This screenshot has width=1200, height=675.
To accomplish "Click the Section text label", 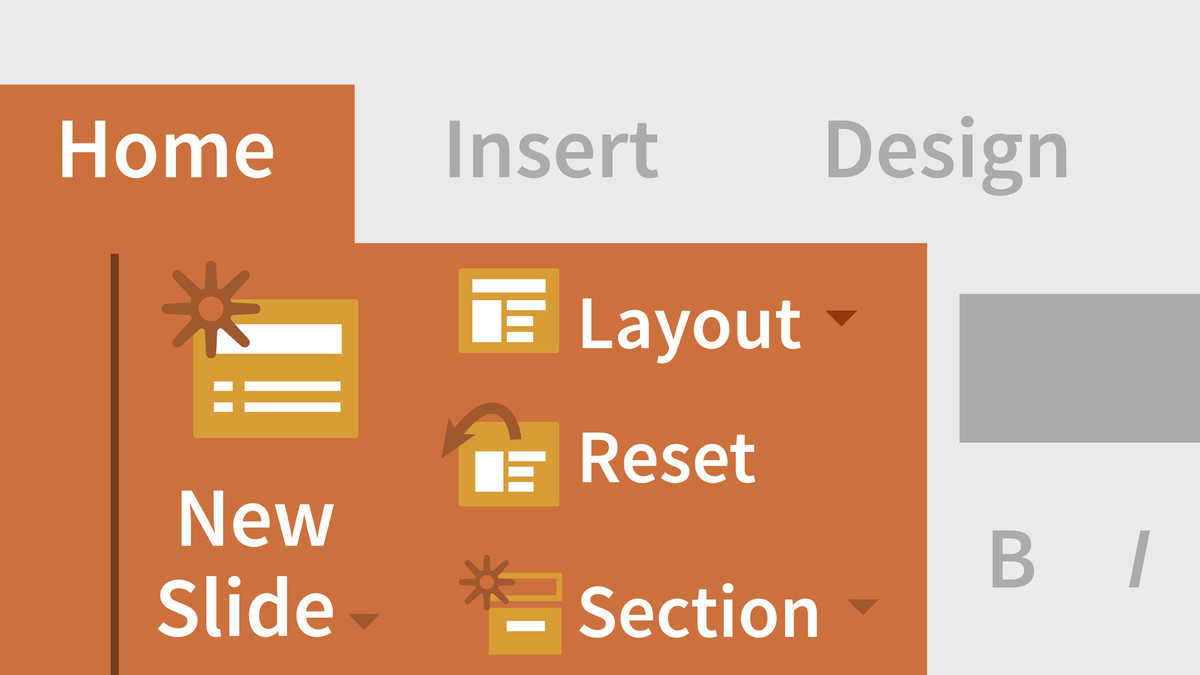I will 699,611.
